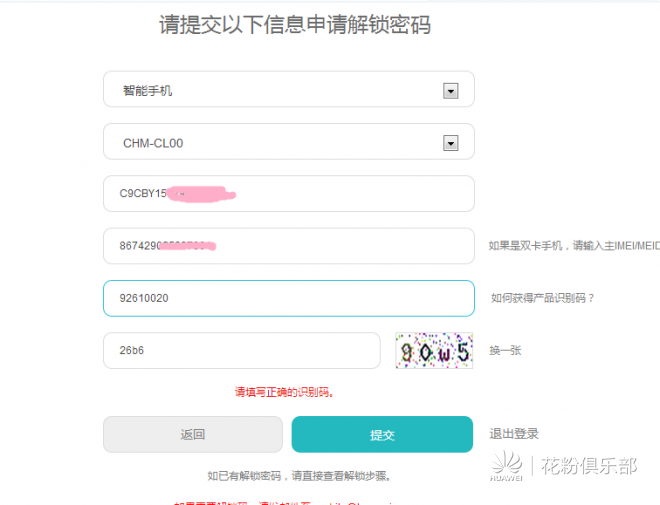Image resolution: width=660 pixels, height=505 pixels.
Task: Click the Huawei logo icon
Action: [507, 466]
